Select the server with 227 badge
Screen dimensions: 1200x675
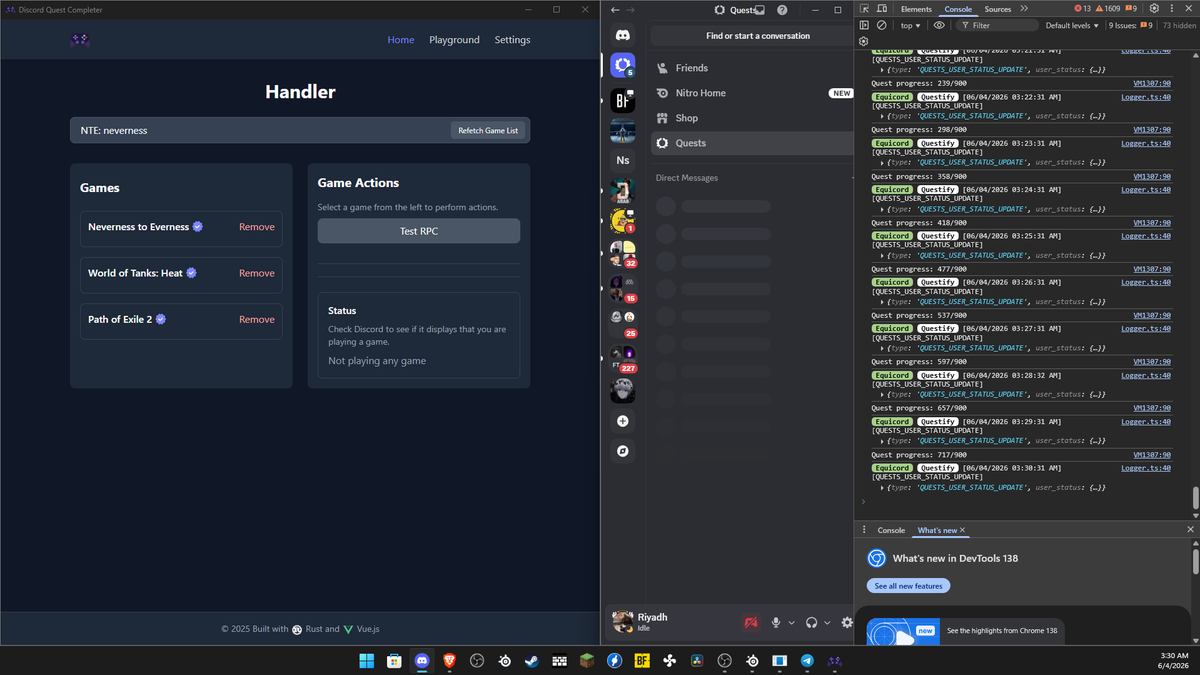(x=622, y=357)
